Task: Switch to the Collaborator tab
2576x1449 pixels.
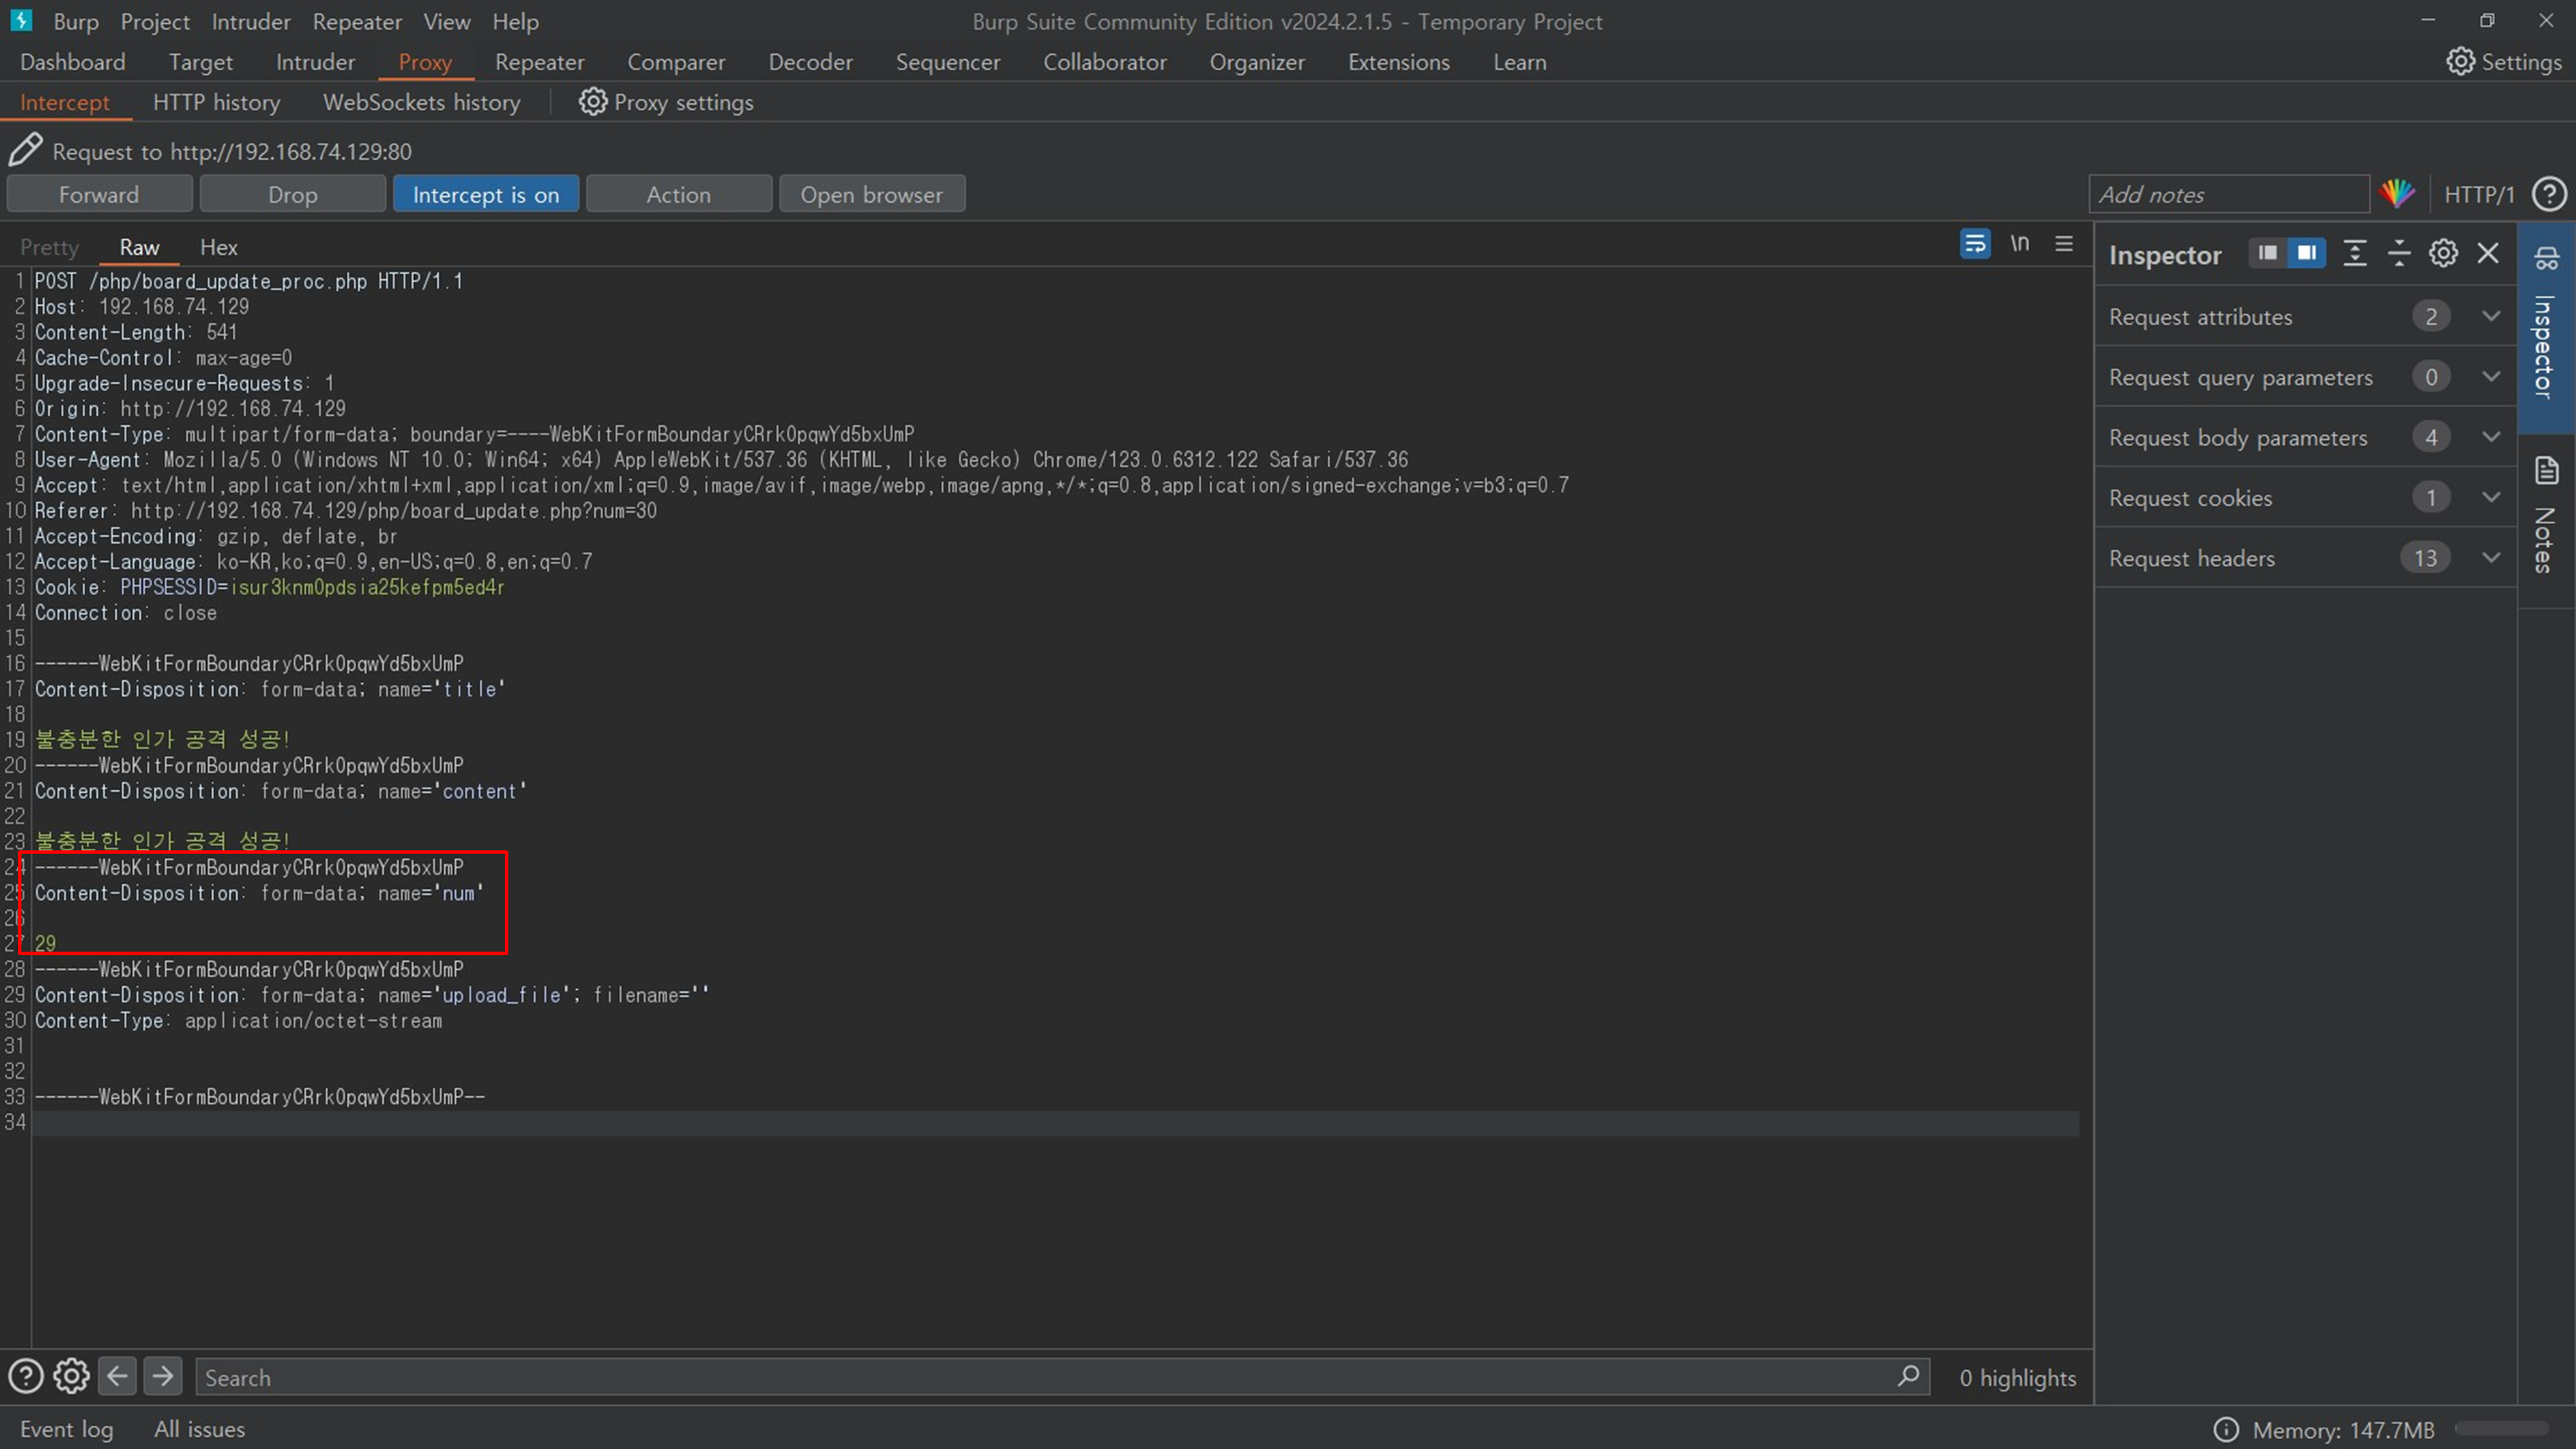Action: point(1104,62)
